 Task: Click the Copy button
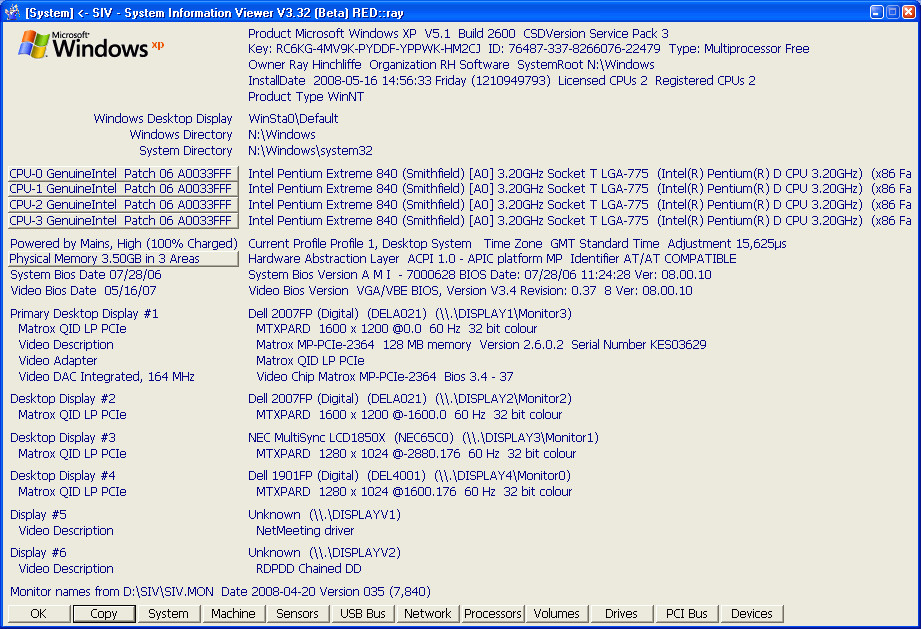tap(104, 613)
